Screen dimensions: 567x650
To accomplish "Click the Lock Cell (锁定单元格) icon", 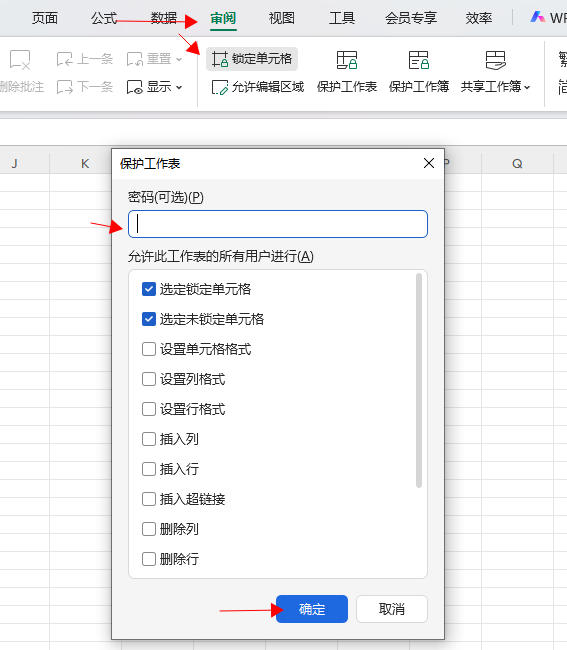I will (220, 59).
